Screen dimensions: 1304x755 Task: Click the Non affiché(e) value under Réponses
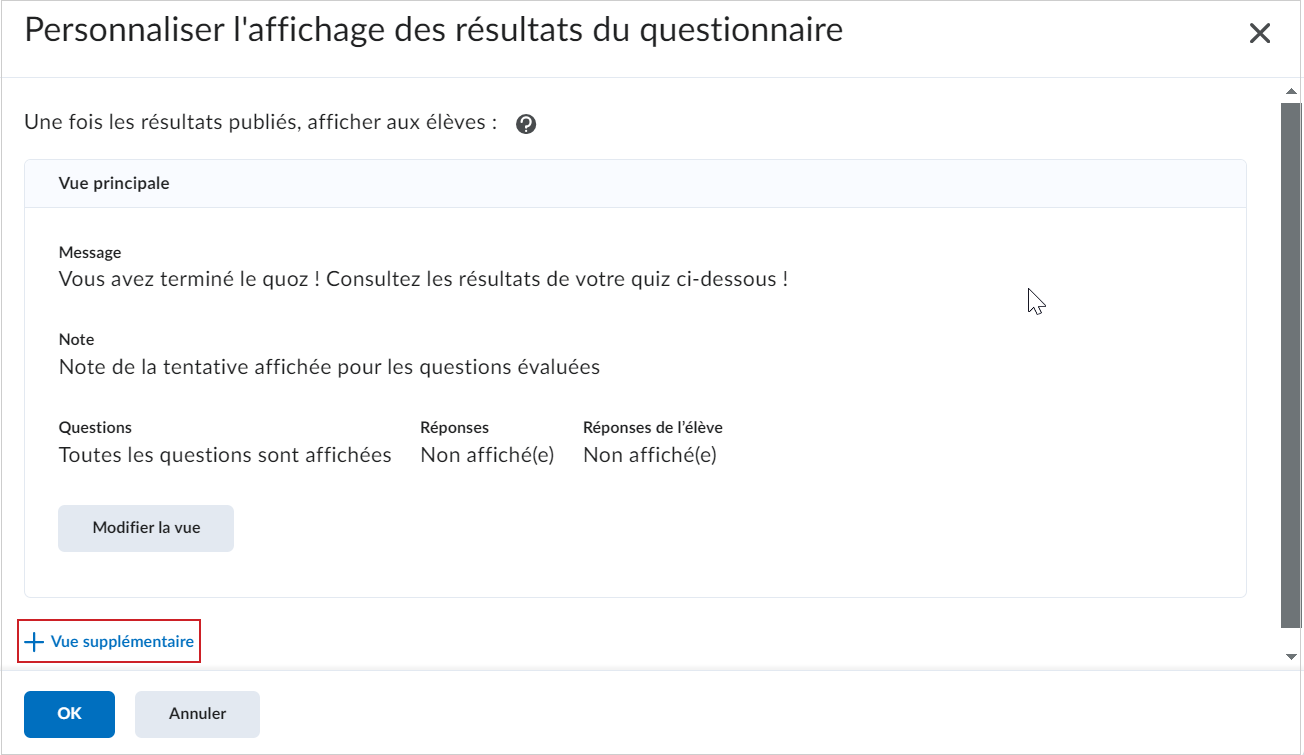point(487,455)
